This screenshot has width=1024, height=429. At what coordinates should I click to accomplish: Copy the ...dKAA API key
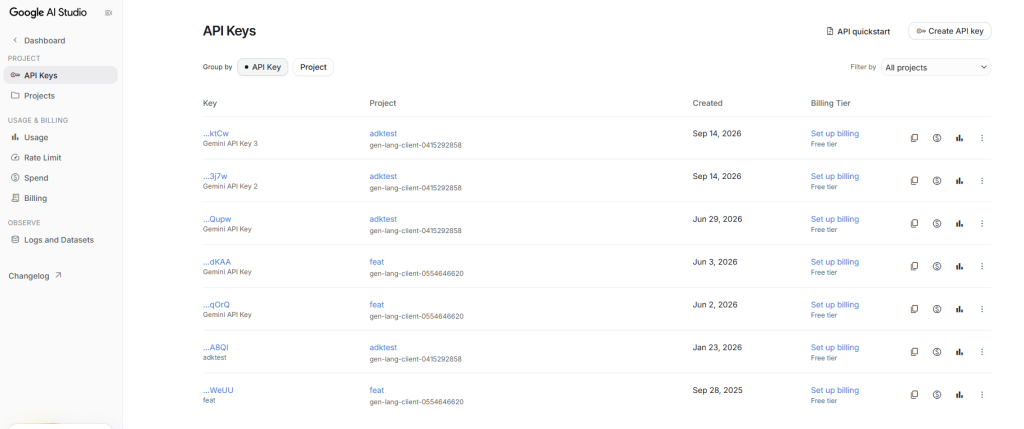click(x=914, y=266)
